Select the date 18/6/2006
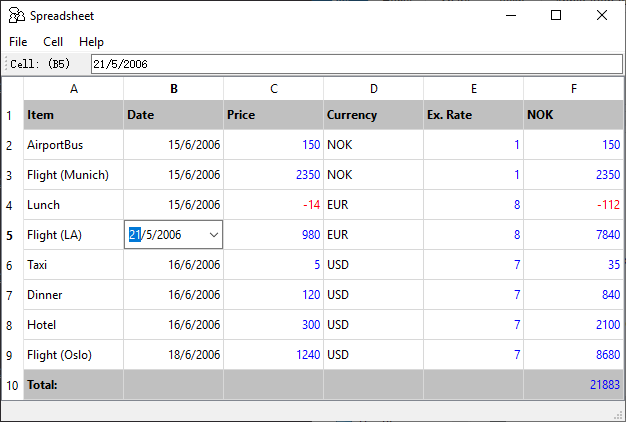Image resolution: width=626 pixels, height=422 pixels. click(x=174, y=355)
